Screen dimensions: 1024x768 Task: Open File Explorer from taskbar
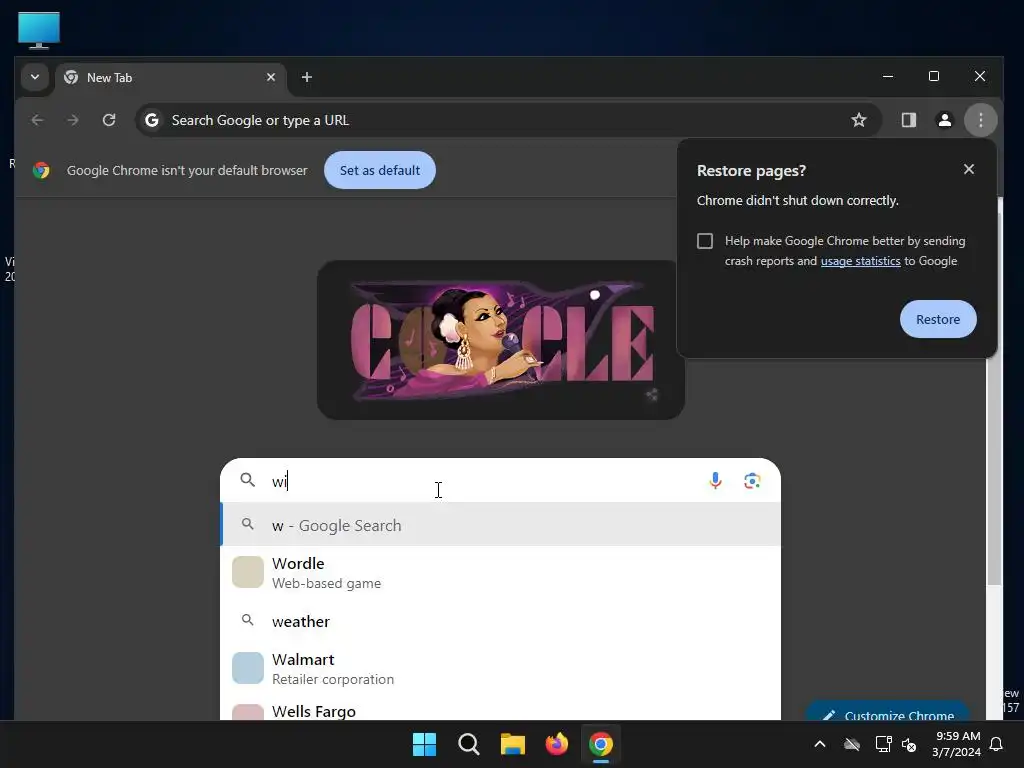513,744
